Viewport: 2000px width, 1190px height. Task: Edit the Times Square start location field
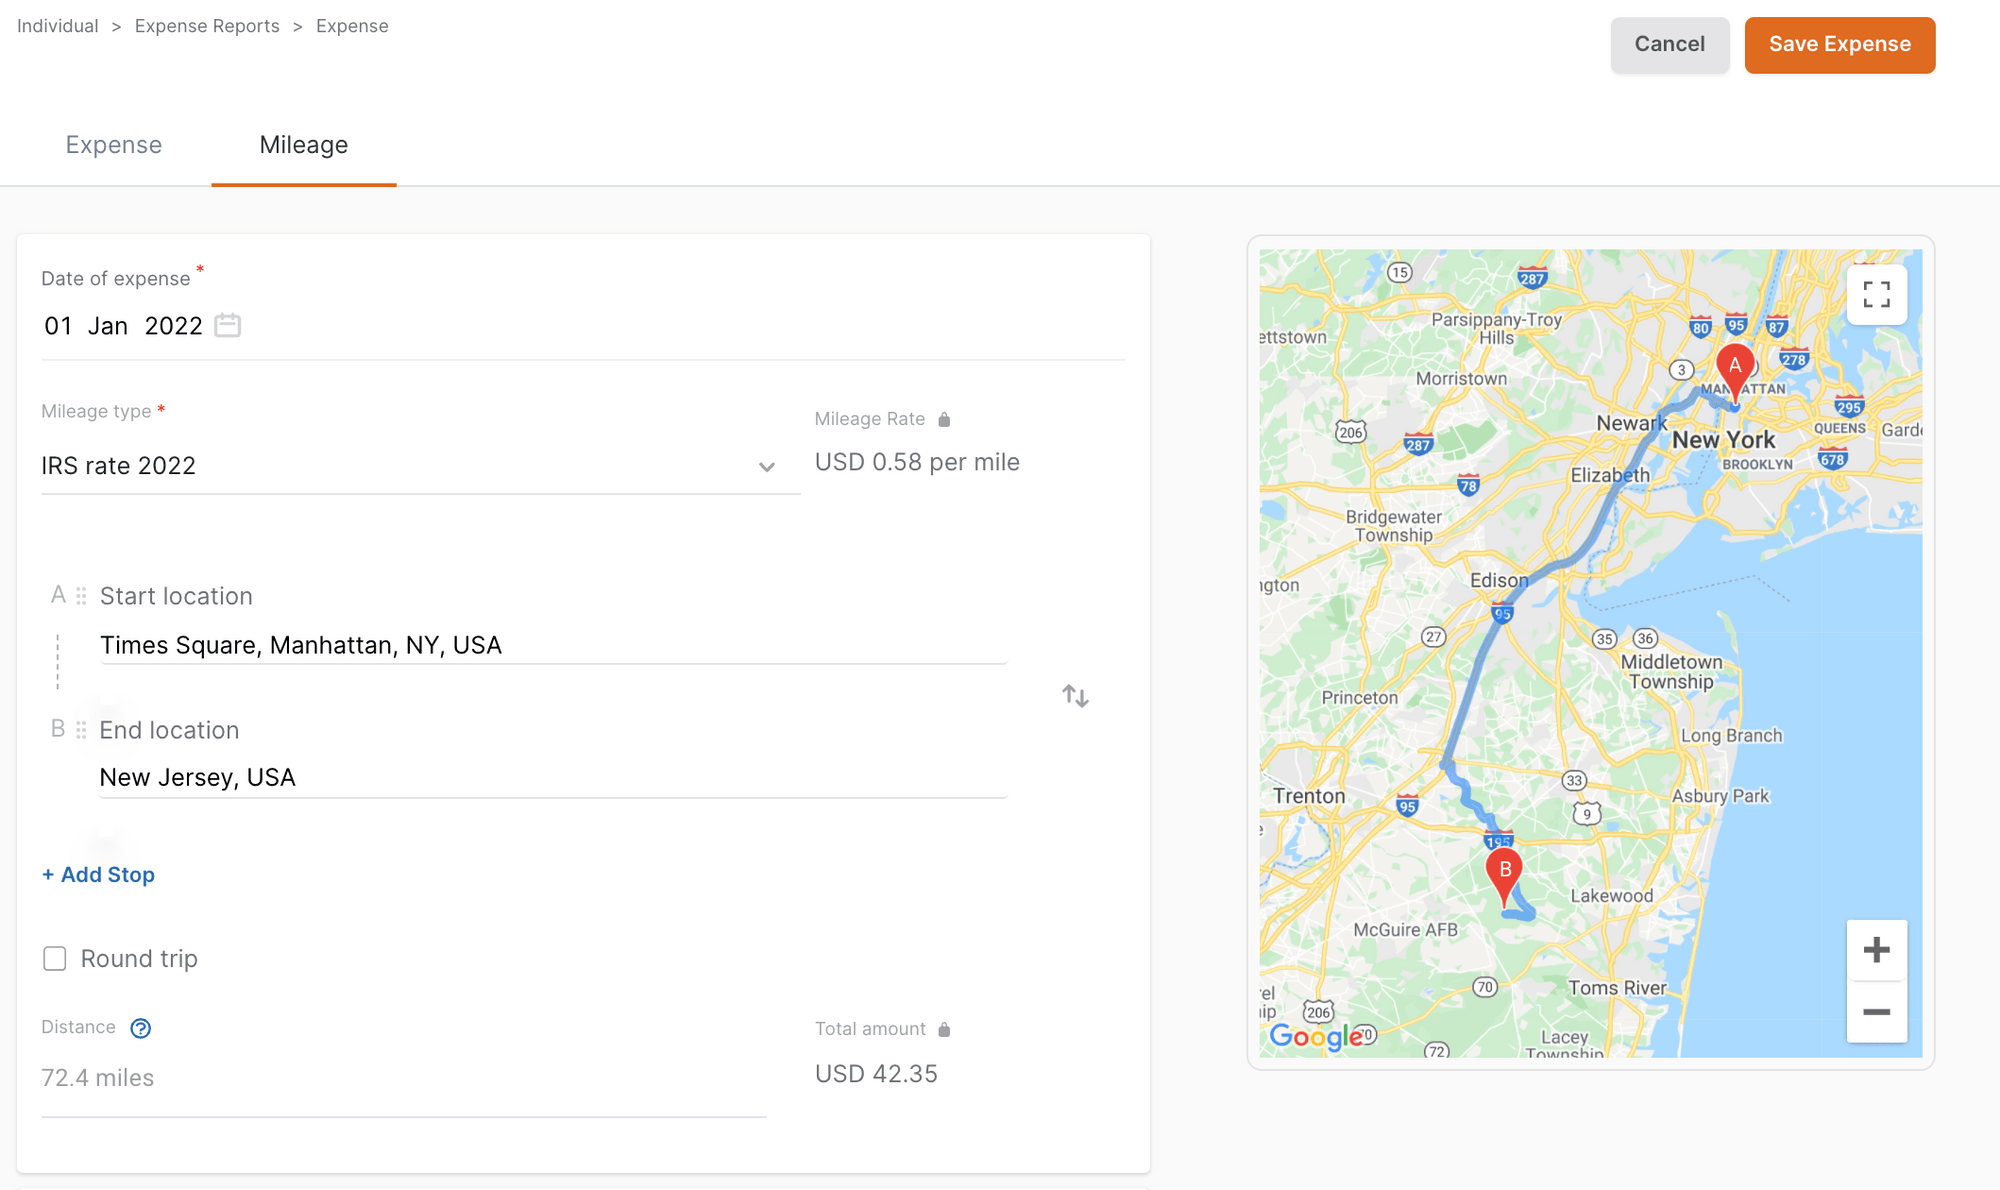pos(553,645)
